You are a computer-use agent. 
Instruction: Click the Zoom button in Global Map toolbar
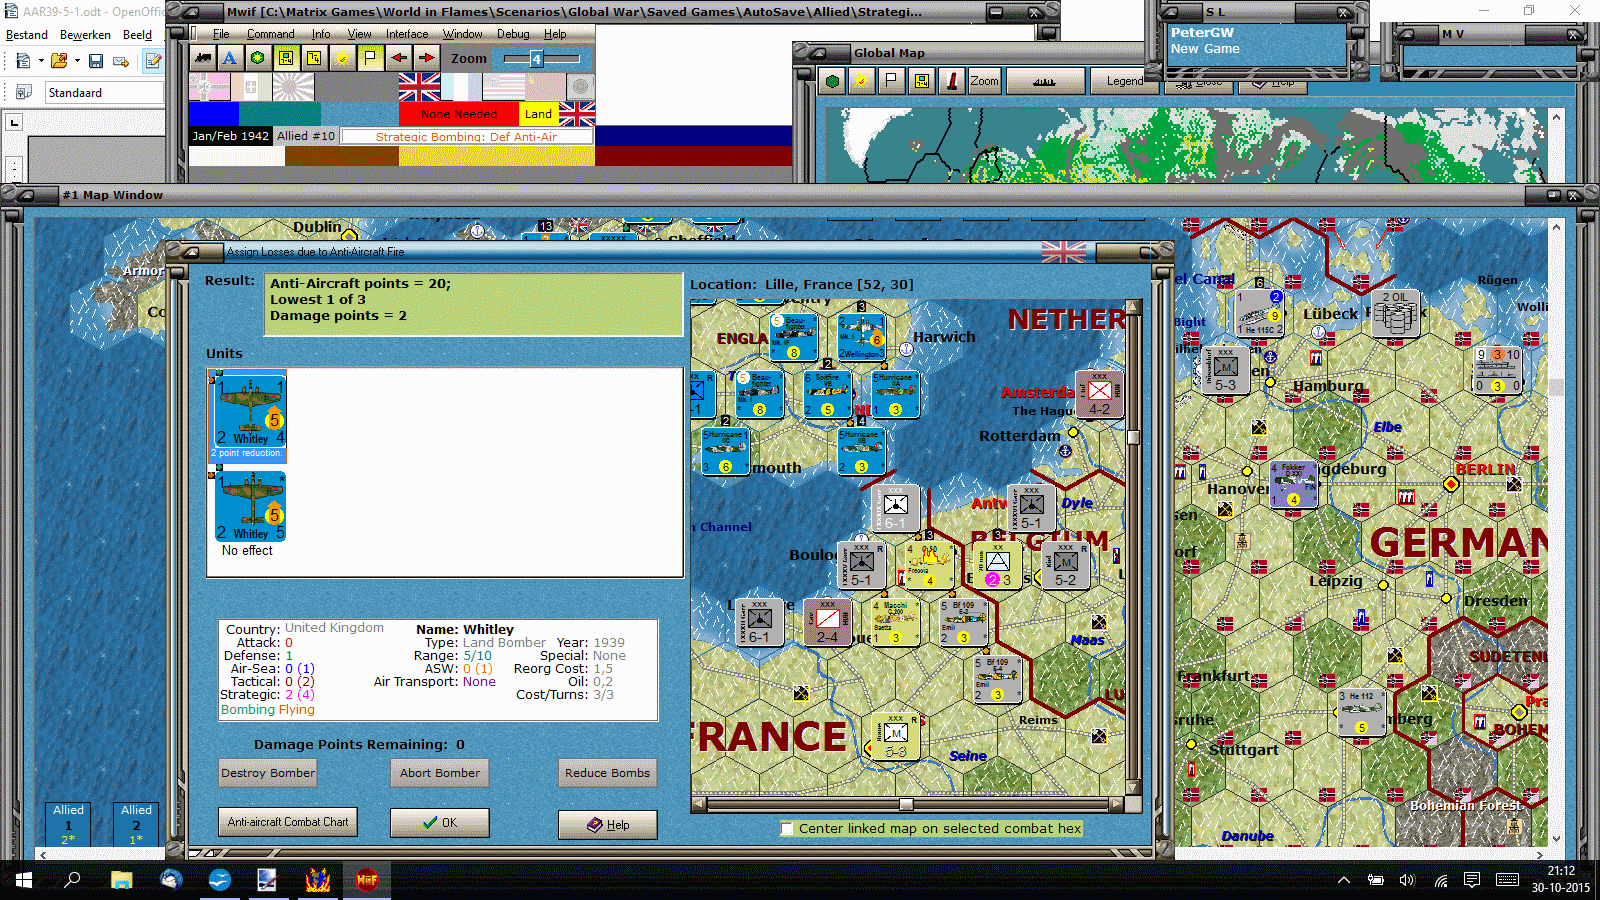pyautogui.click(x=984, y=82)
